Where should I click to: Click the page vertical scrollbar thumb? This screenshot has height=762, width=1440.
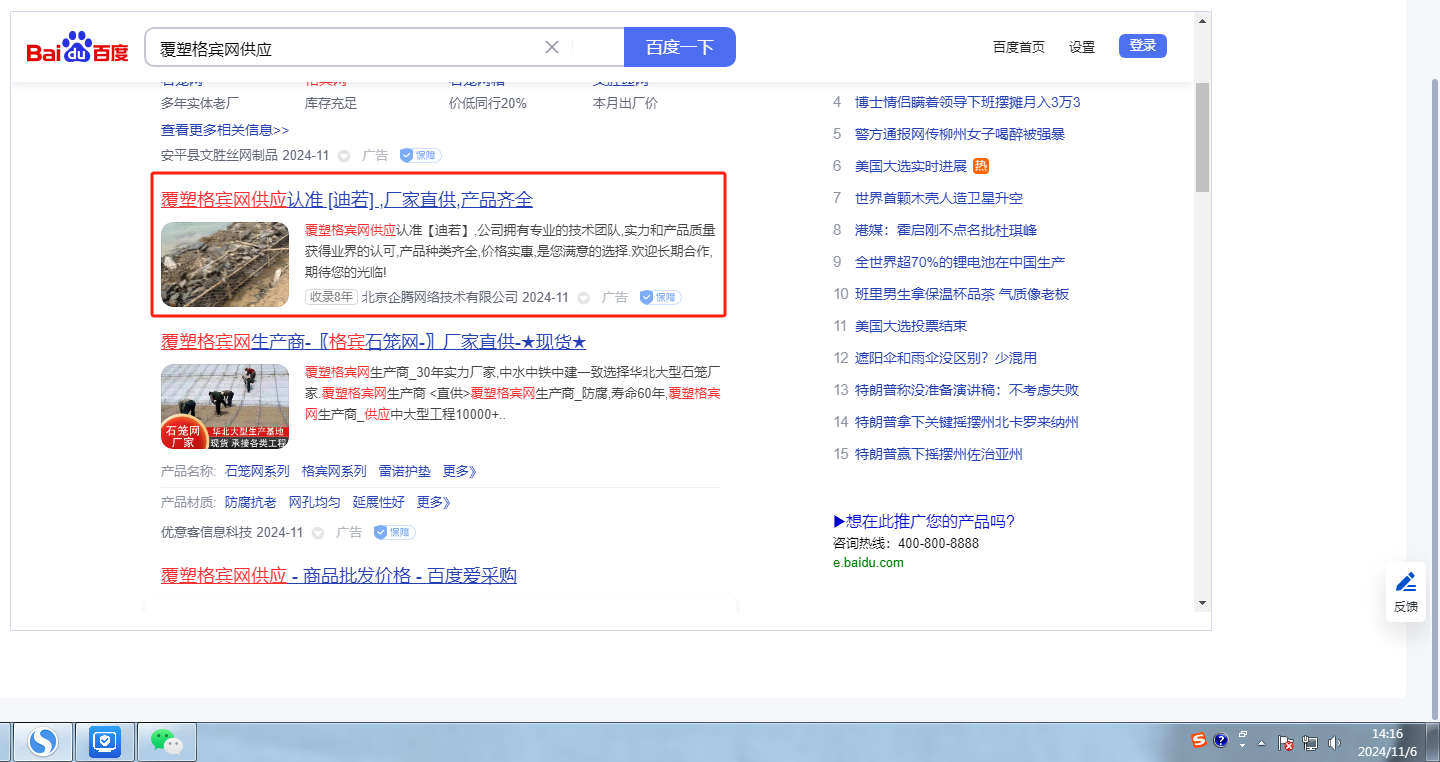pos(1202,135)
